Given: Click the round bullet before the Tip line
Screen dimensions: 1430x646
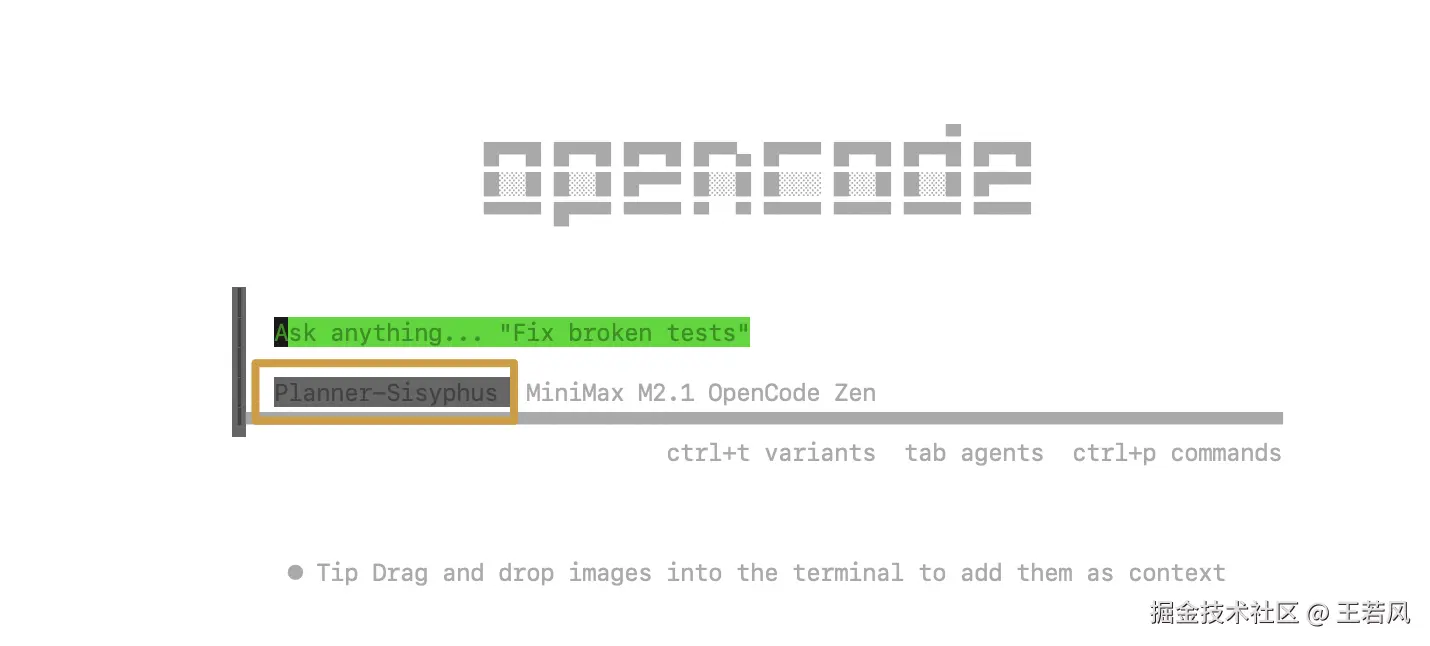Looking at the screenshot, I should pos(295,572).
